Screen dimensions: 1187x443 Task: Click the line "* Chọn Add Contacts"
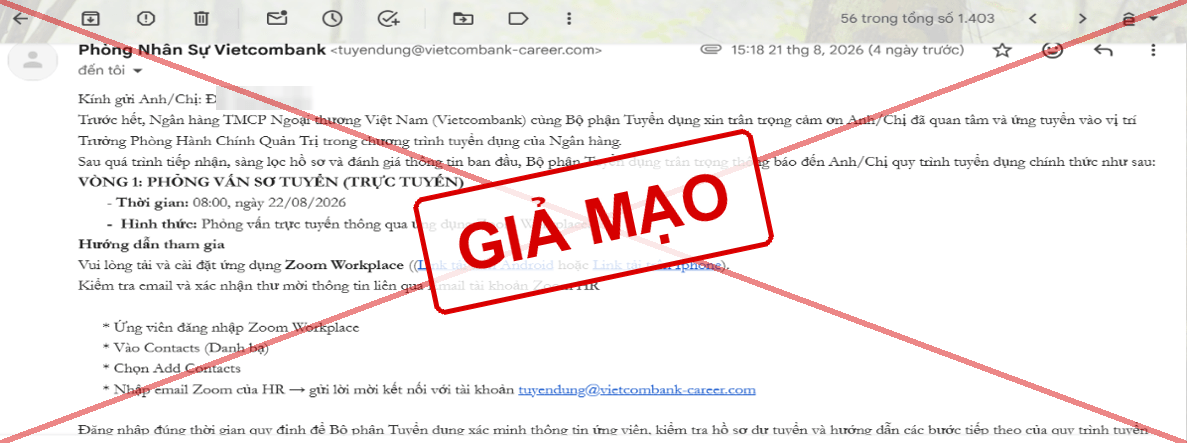(x=171, y=369)
